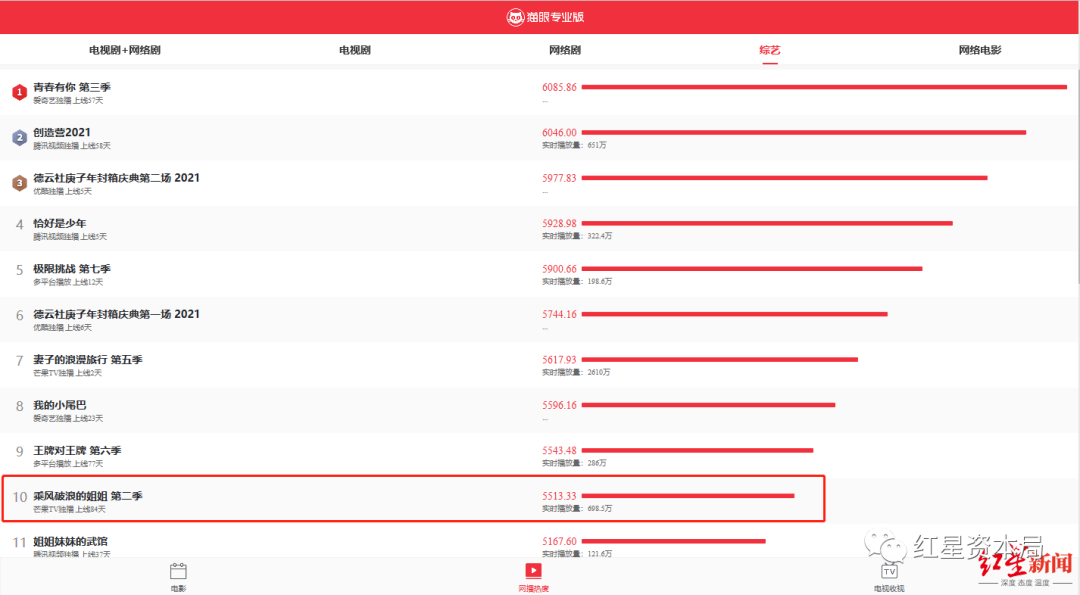Click the rank number 10

19,497
